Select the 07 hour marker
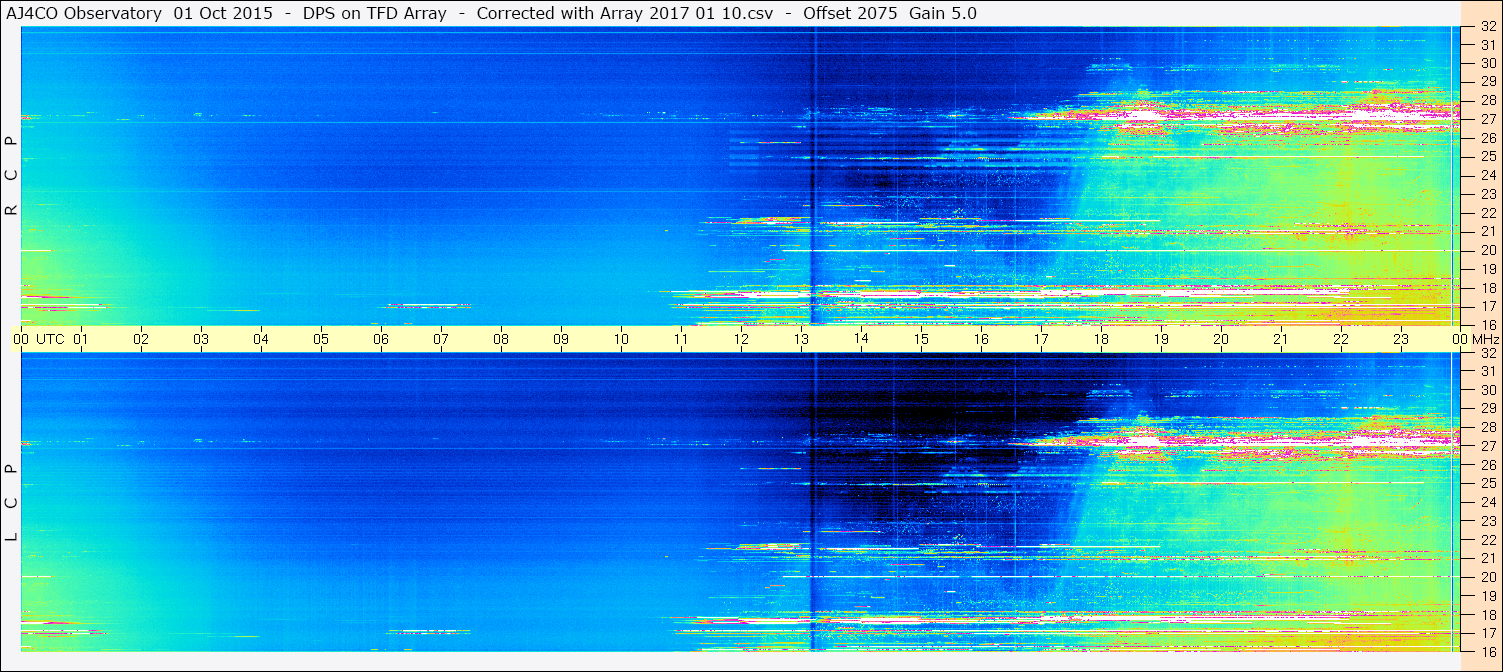The height and width of the screenshot is (672, 1503). point(441,339)
